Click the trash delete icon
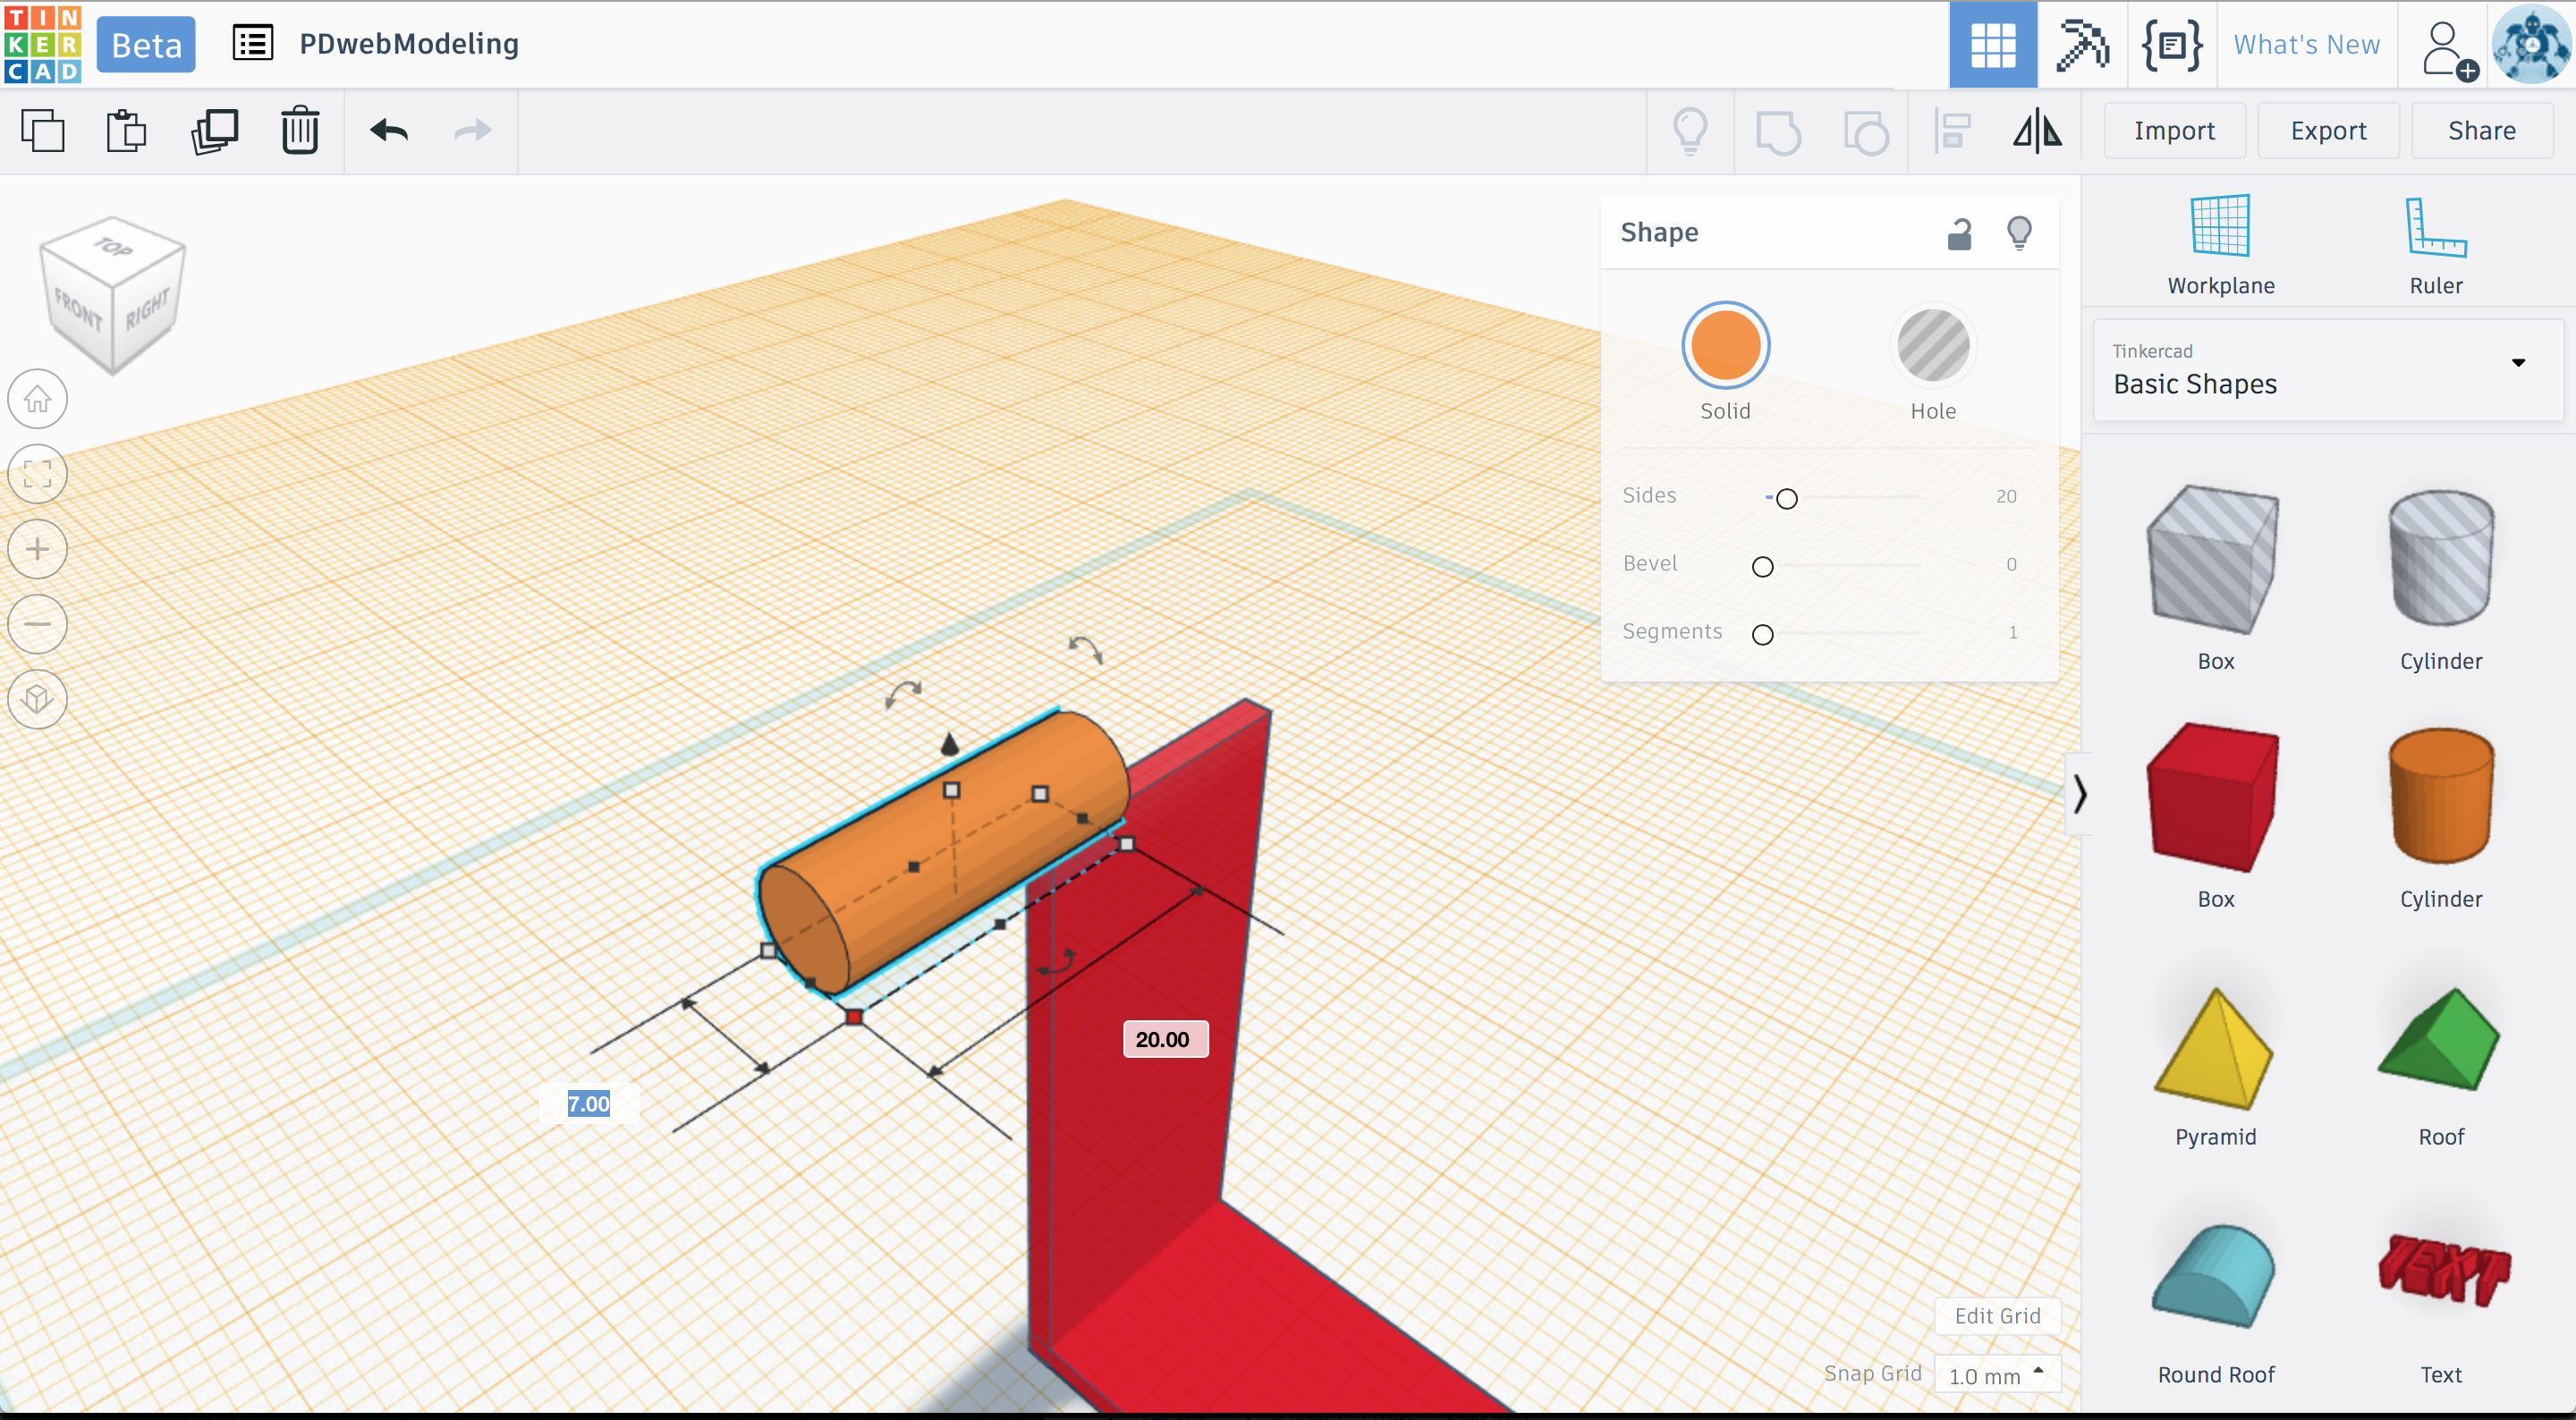Image resolution: width=2576 pixels, height=1420 pixels. coord(299,131)
